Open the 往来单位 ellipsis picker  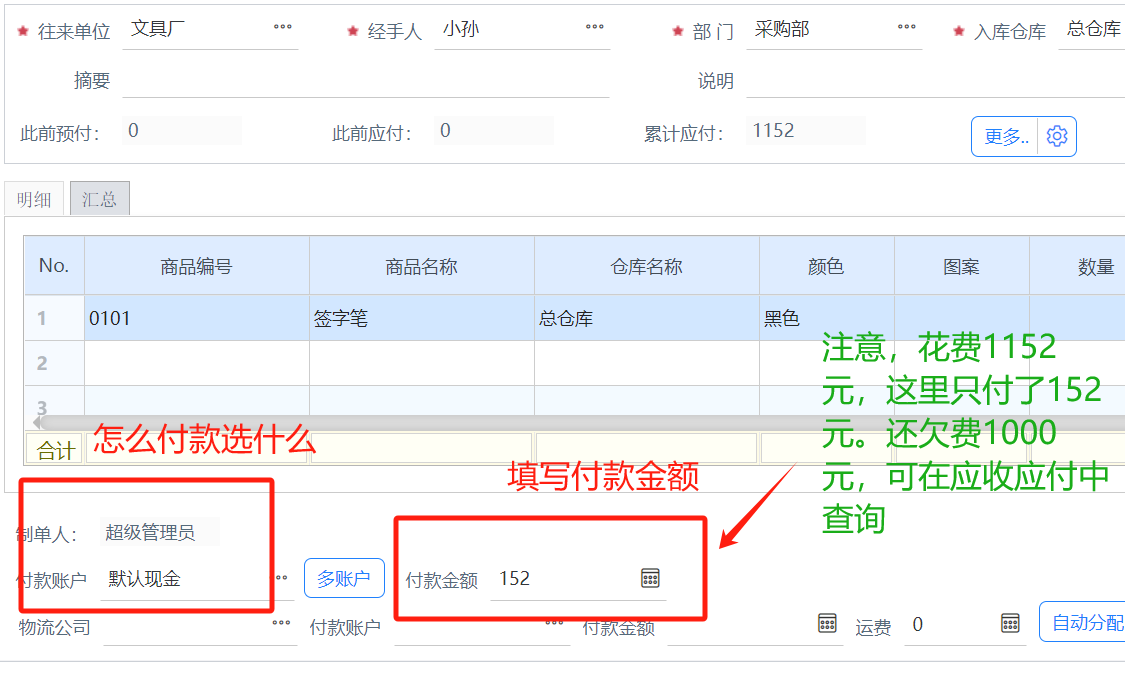pyautogui.click(x=283, y=28)
